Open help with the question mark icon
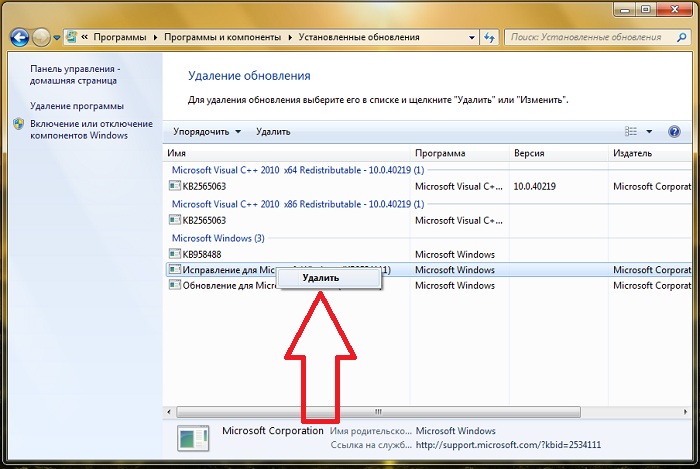This screenshot has height=469, width=700. [x=674, y=131]
